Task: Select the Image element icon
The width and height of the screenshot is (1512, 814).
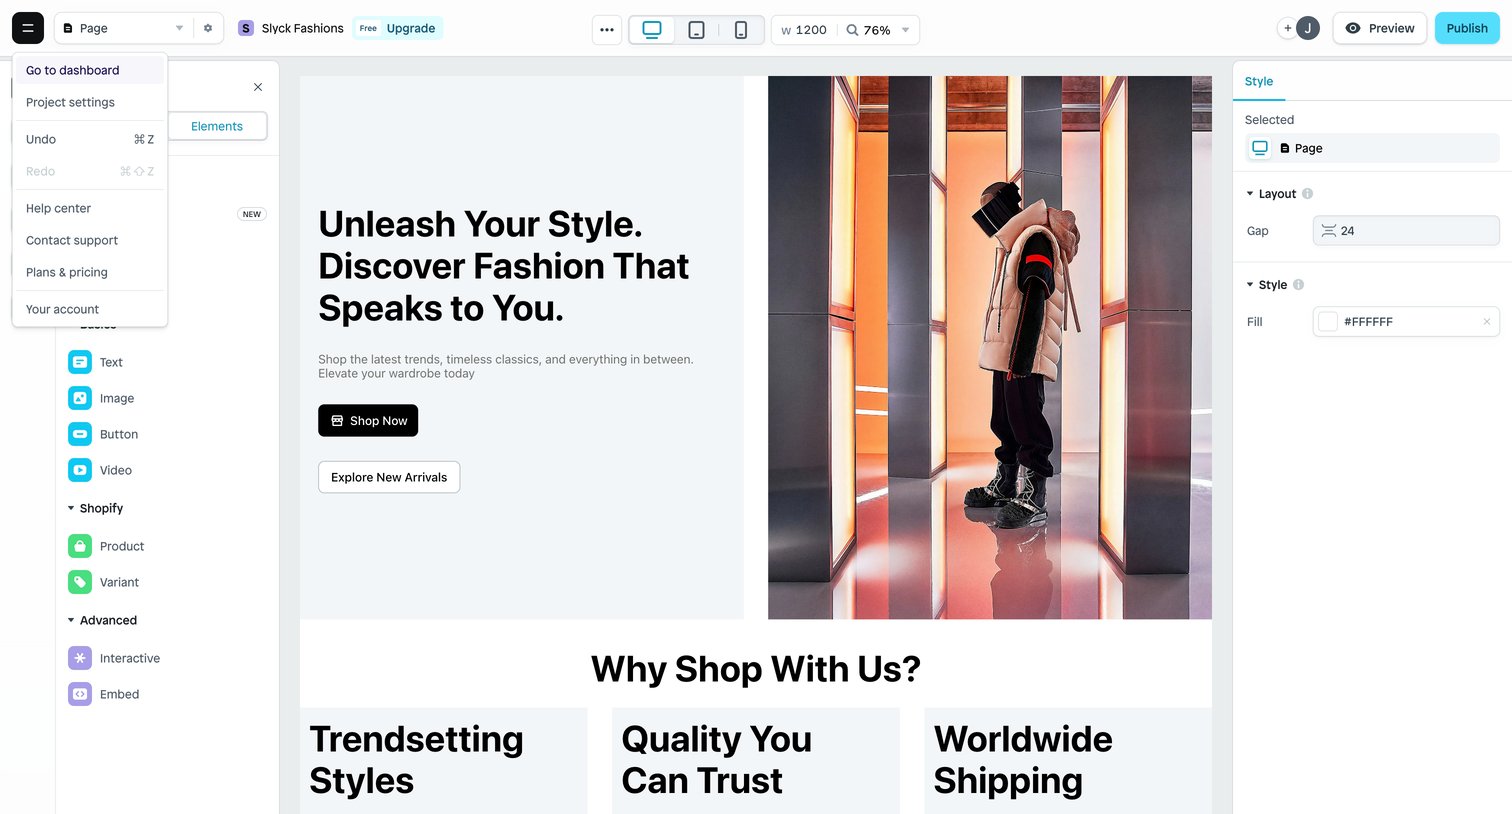Action: coord(80,398)
